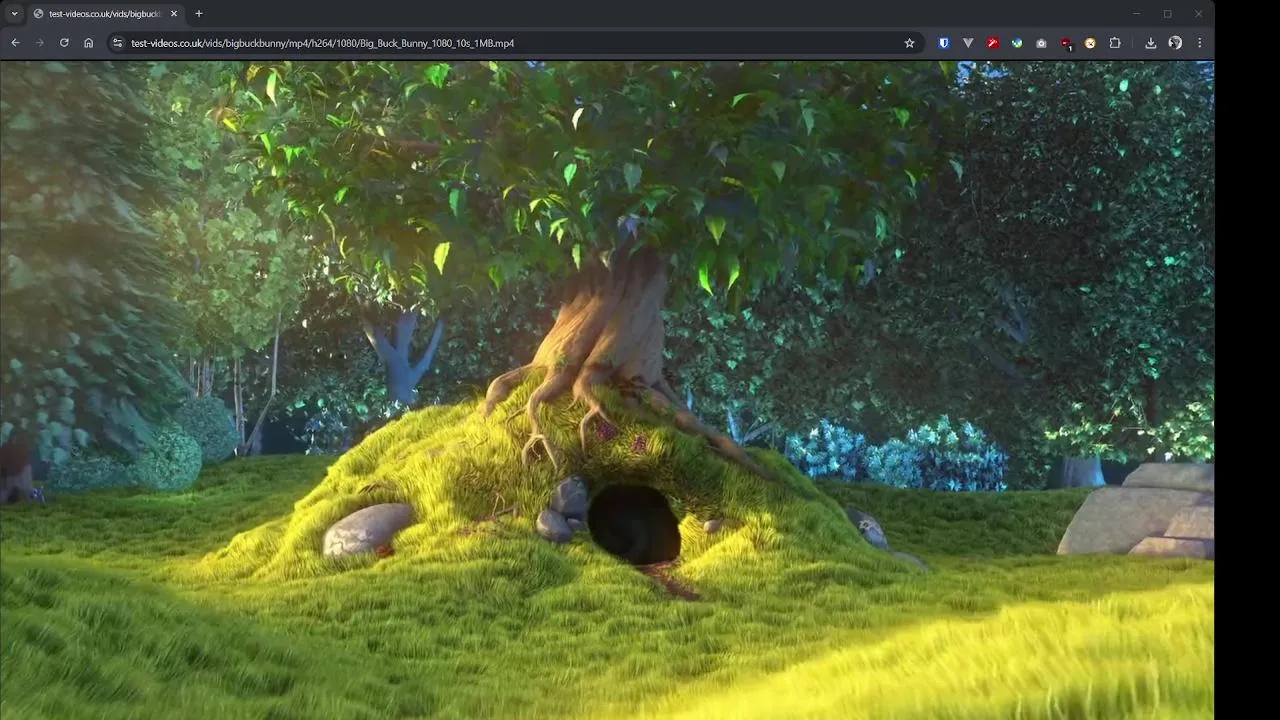Open the red pickaxe extension
Image resolution: width=1280 pixels, height=720 pixels.
pyautogui.click(x=992, y=43)
